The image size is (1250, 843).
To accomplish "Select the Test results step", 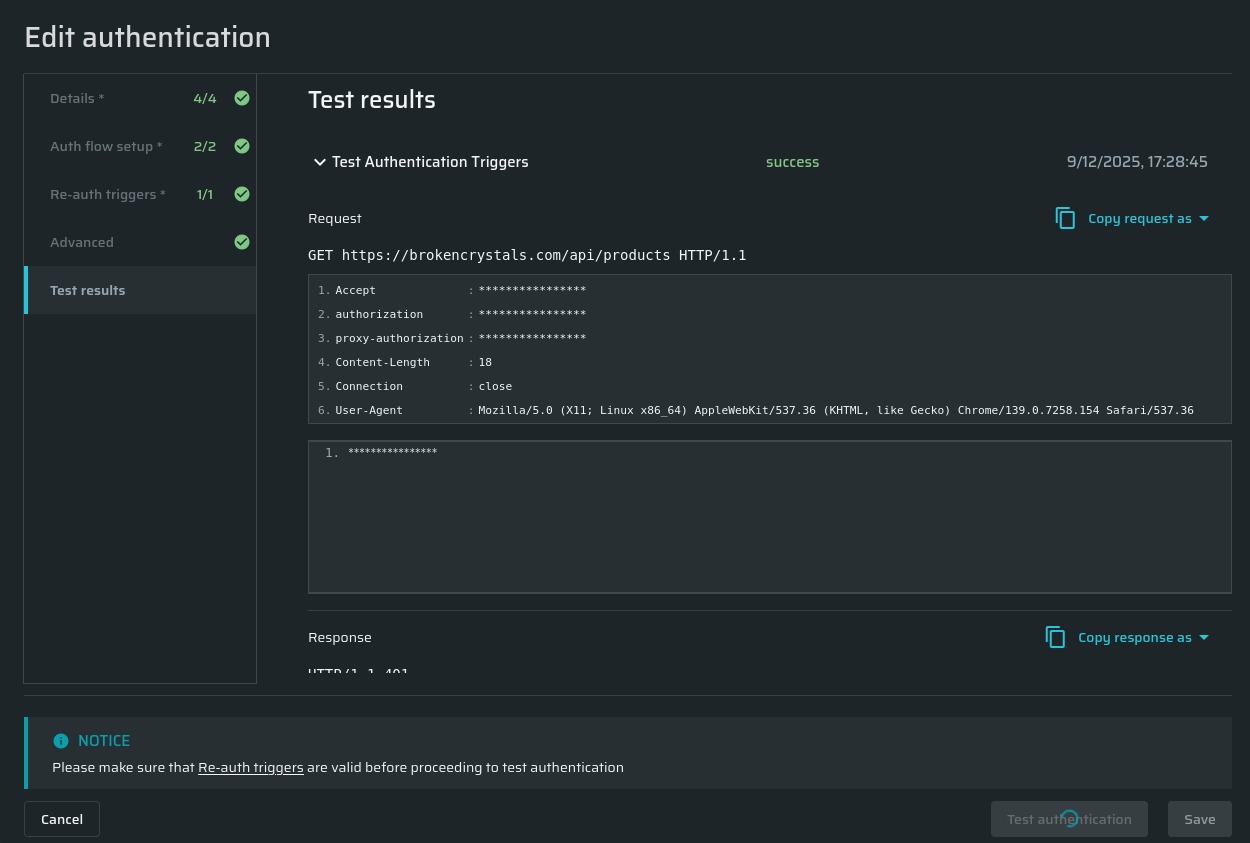I will point(140,290).
